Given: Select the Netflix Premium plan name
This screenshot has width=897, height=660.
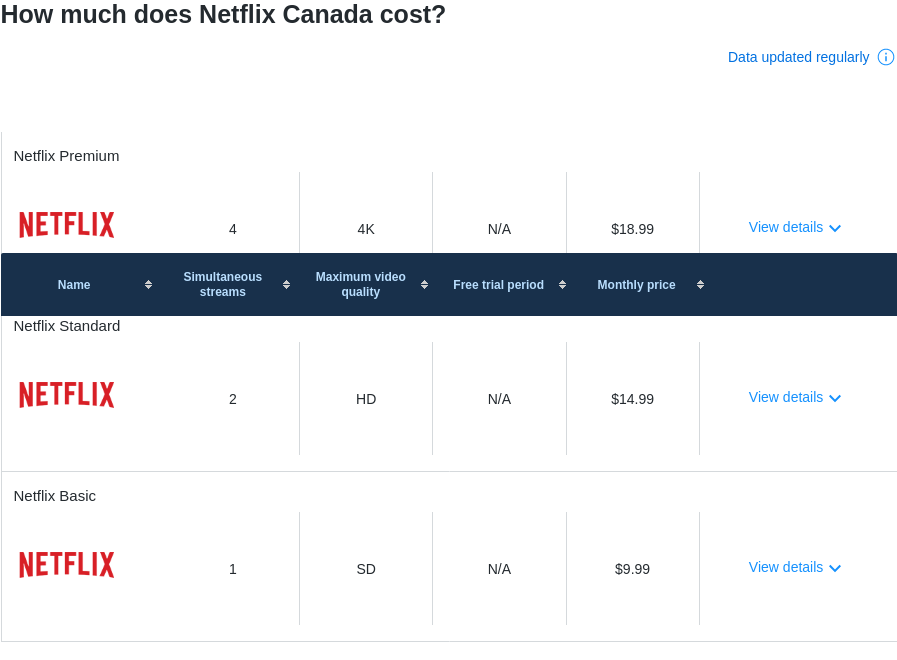Looking at the screenshot, I should point(66,156).
